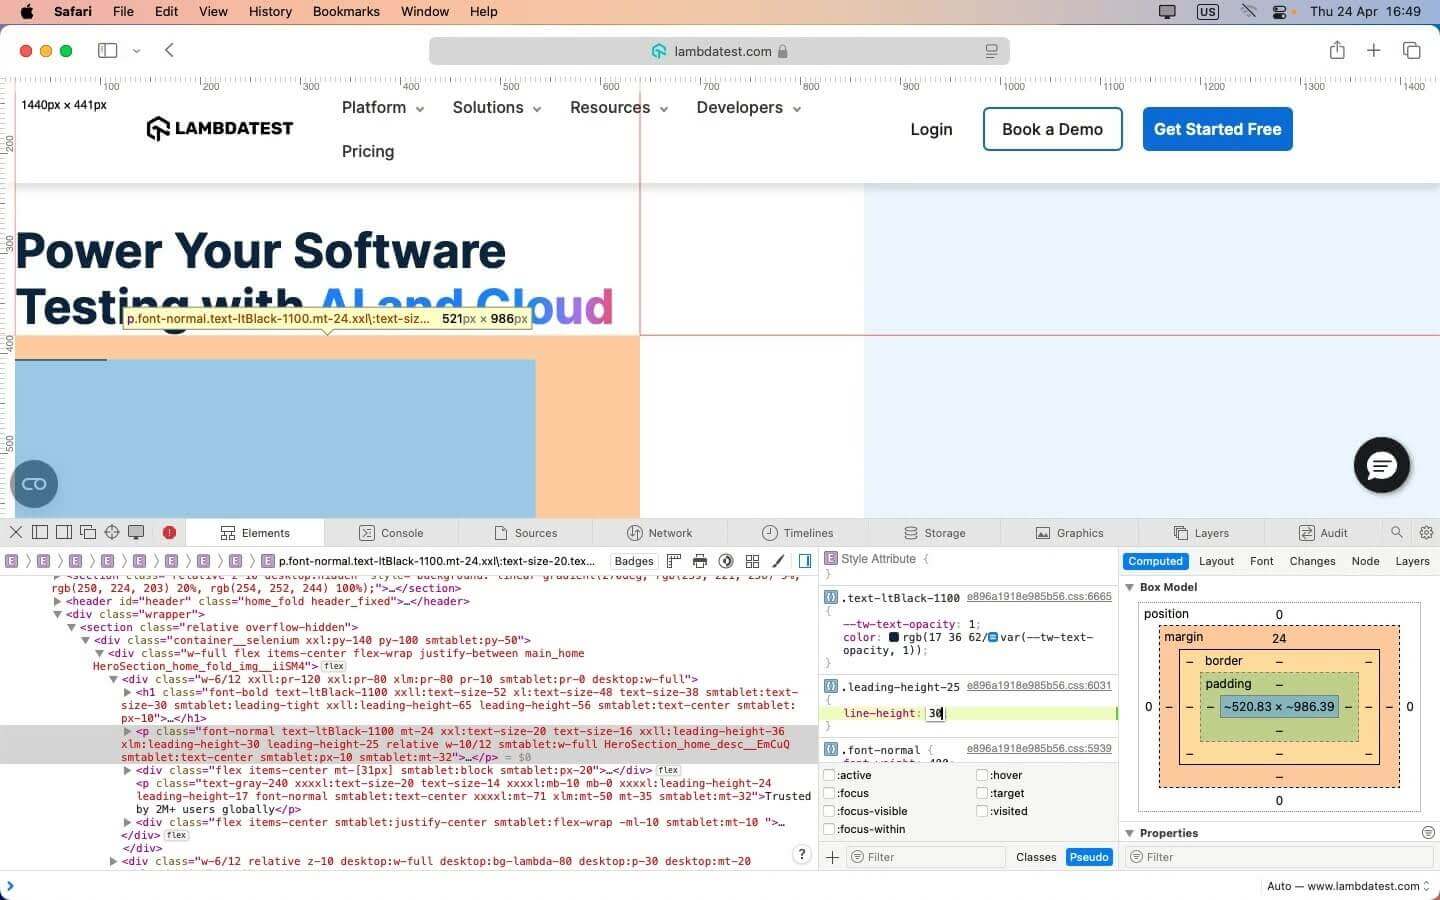The height and width of the screenshot is (900, 1440).
Task: Open the Safari Share icon
Action: click(x=1337, y=50)
